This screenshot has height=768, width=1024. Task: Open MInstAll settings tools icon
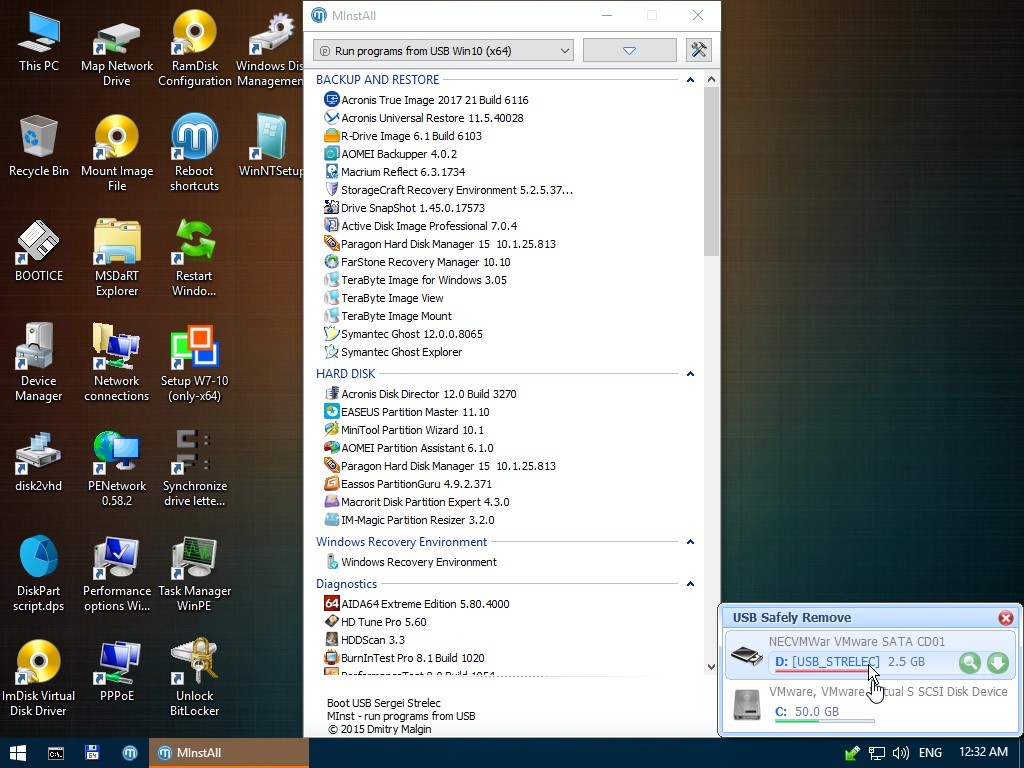(x=698, y=50)
